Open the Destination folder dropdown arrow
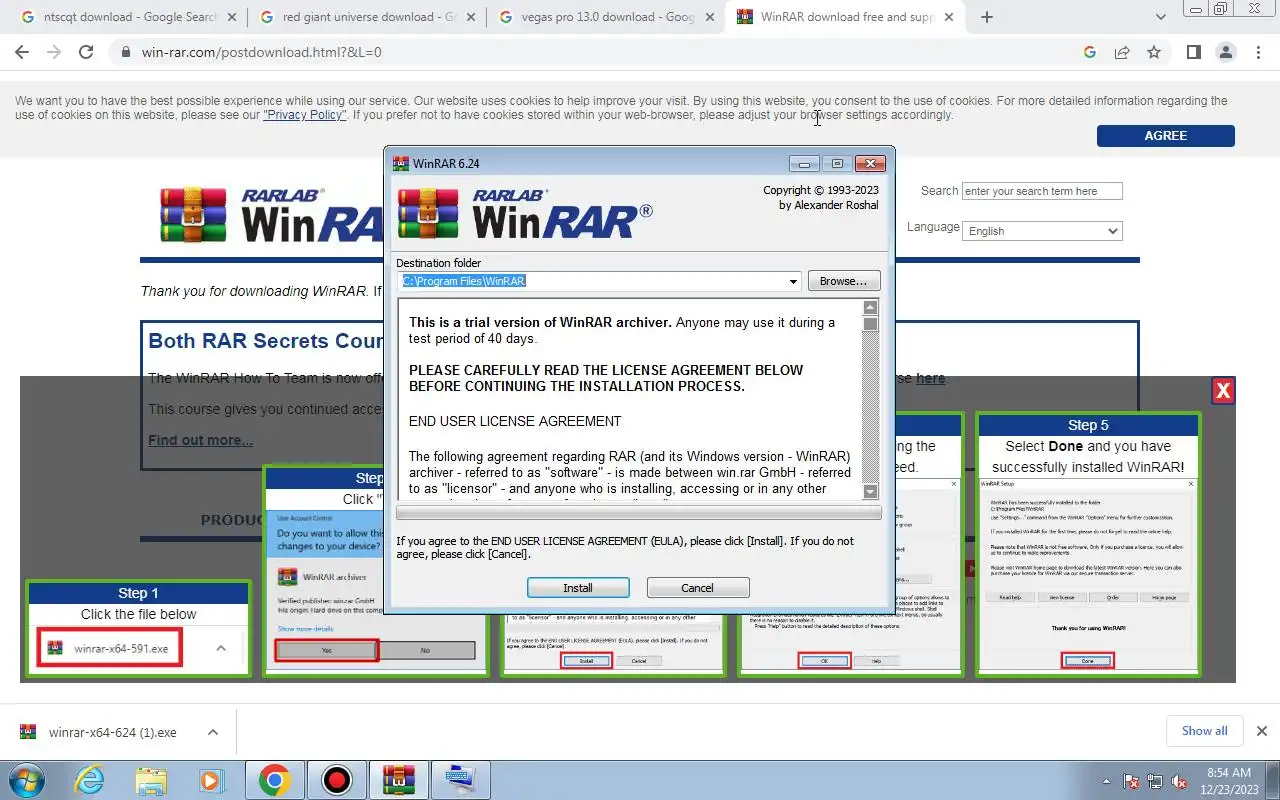 pos(794,282)
